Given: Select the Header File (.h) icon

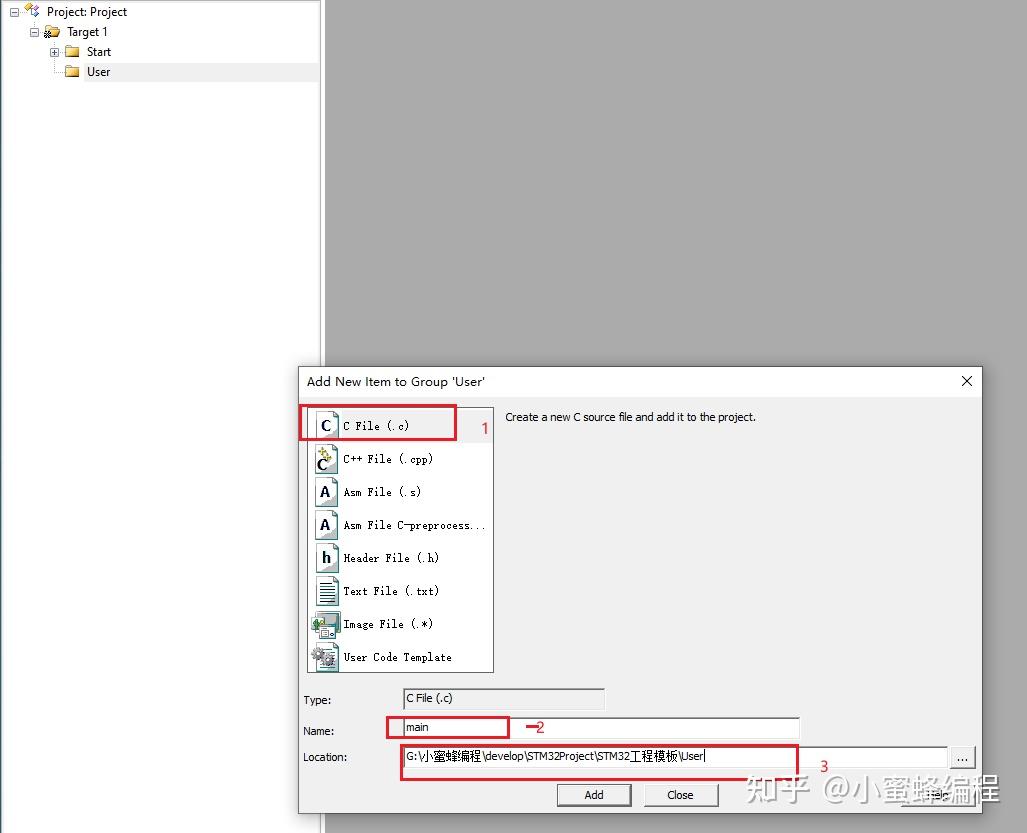Looking at the screenshot, I should [326, 558].
